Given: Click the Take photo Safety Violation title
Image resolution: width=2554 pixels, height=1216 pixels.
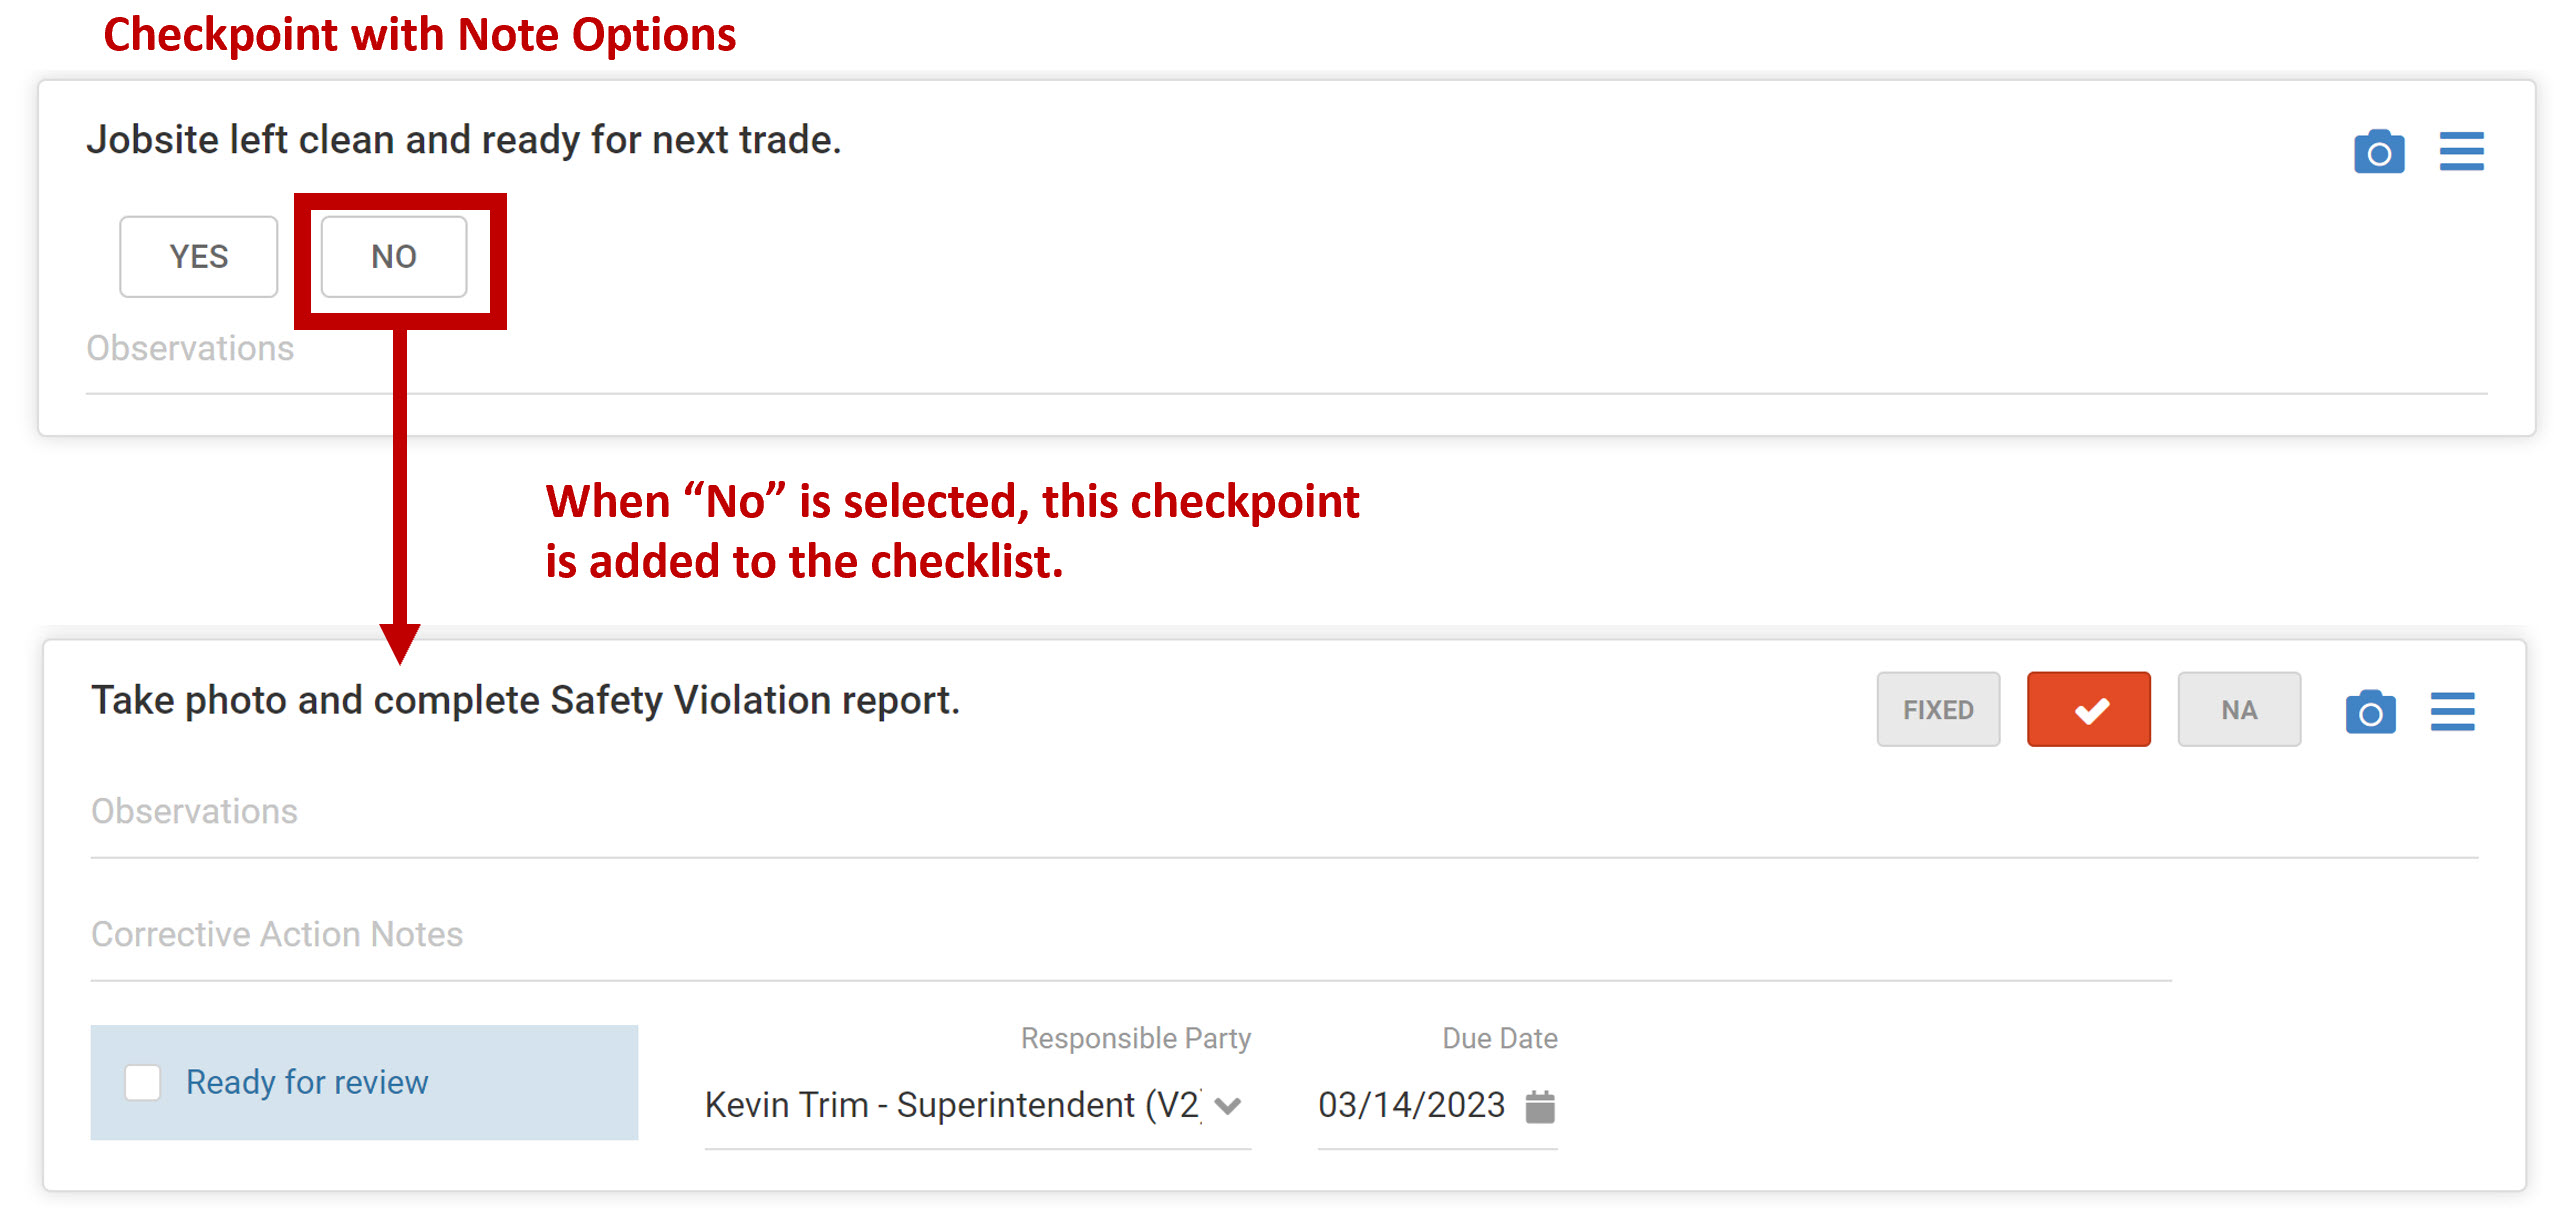Looking at the screenshot, I should point(525,701).
